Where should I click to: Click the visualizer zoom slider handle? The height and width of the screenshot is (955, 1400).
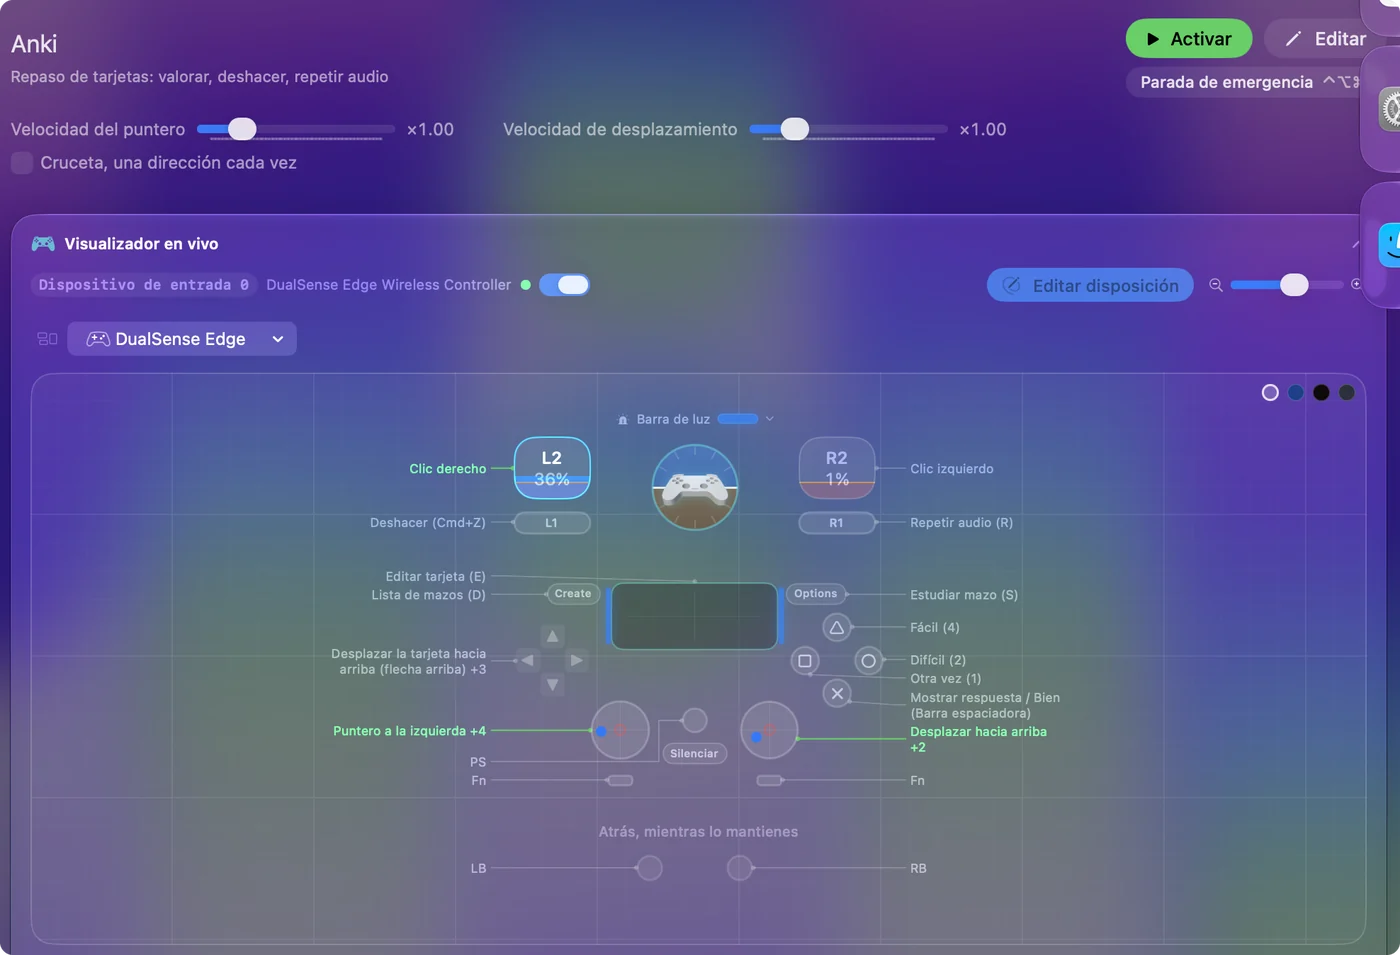(1294, 285)
